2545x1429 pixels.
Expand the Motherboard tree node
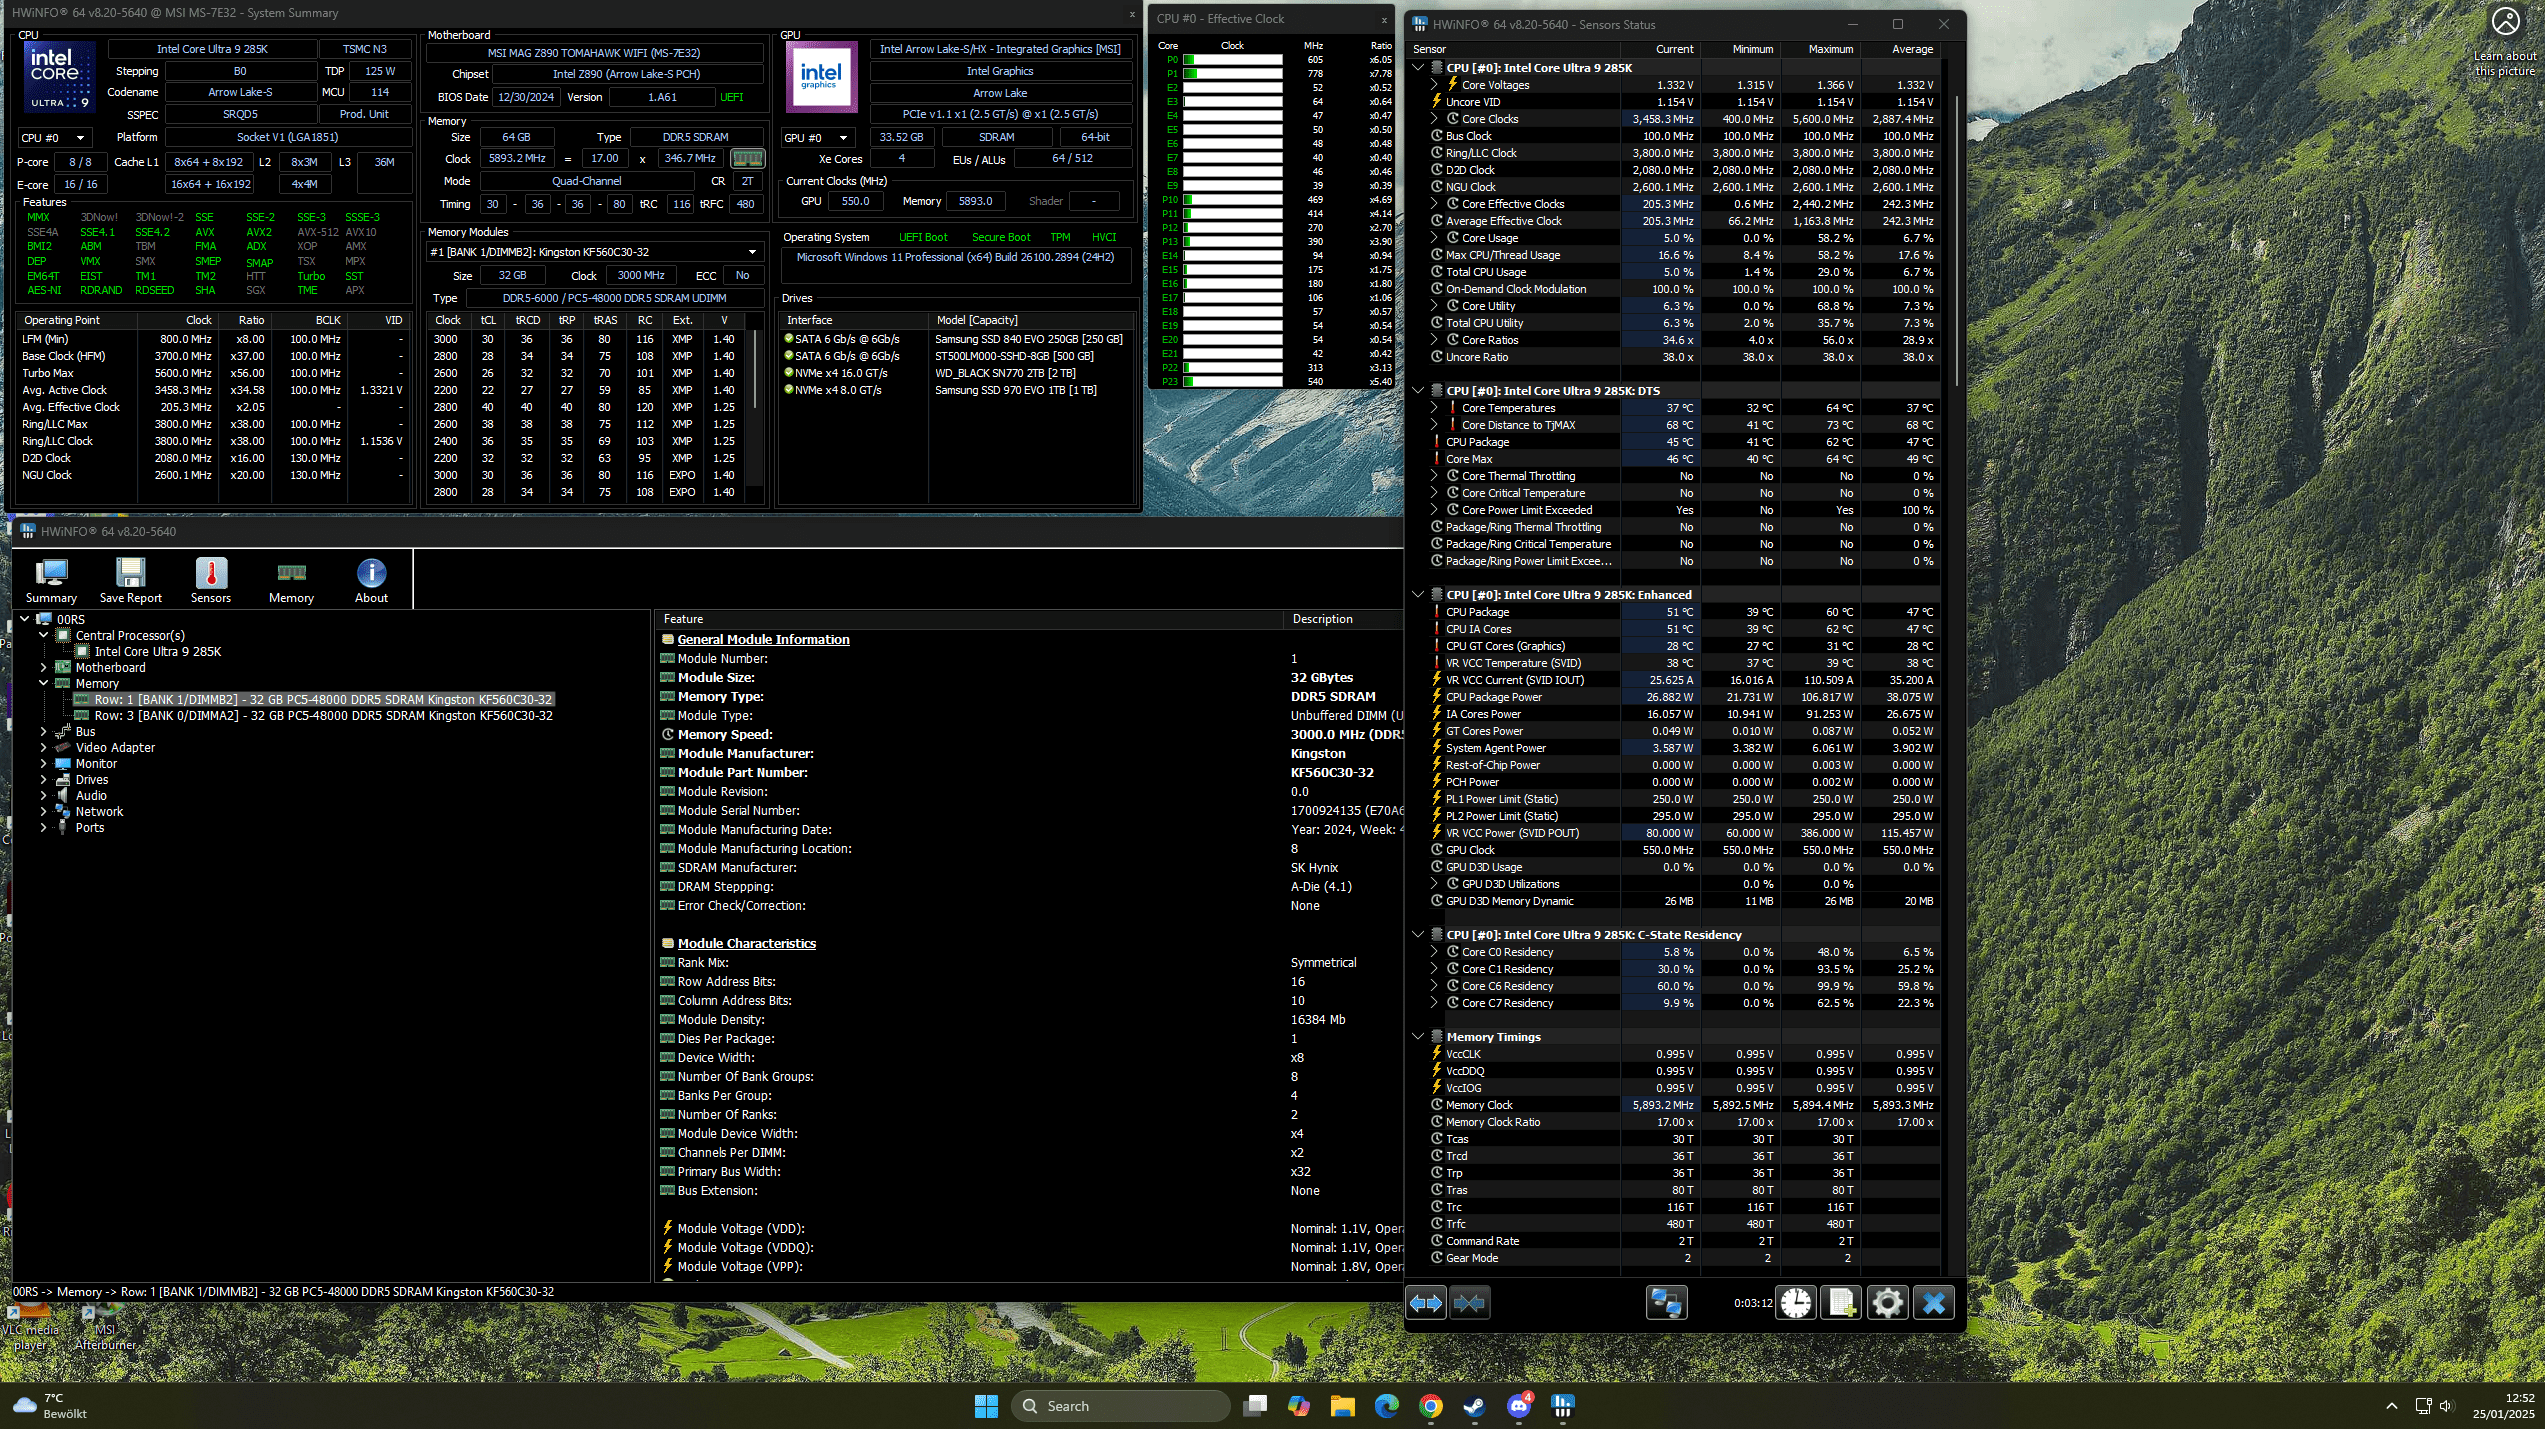44,667
